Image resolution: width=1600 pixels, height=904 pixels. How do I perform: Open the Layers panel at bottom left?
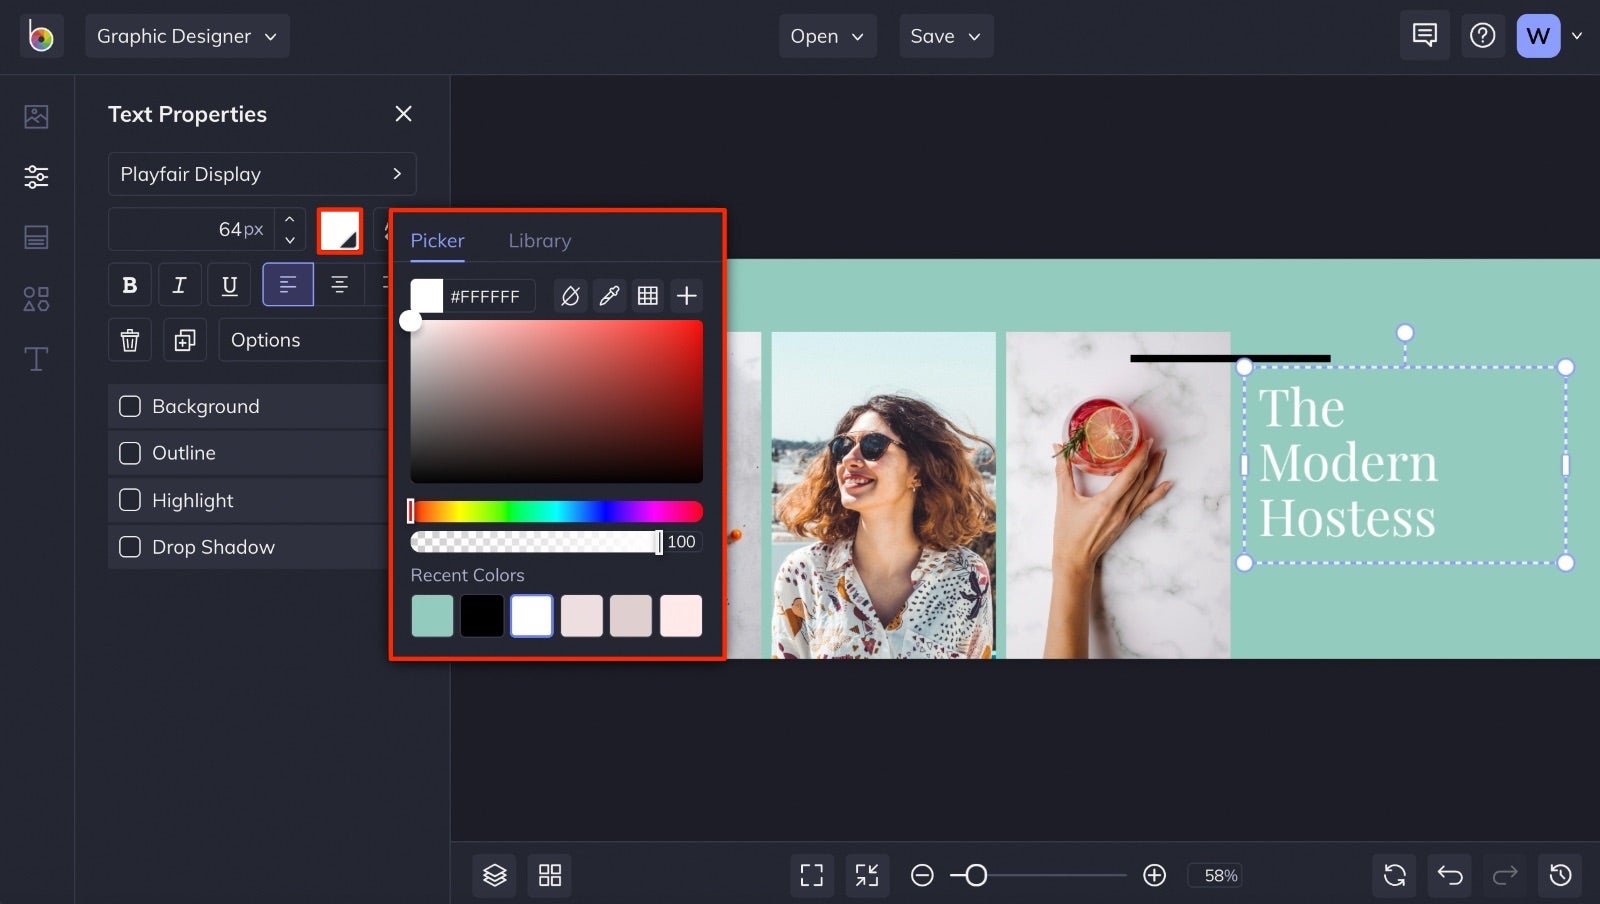[494, 875]
